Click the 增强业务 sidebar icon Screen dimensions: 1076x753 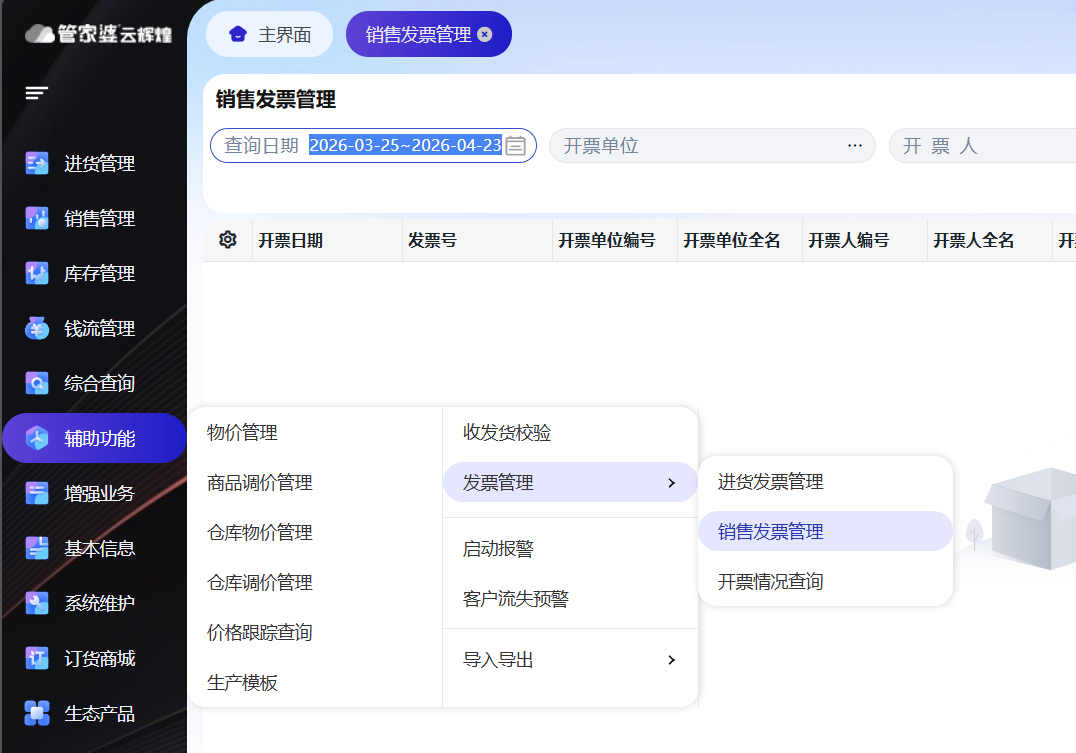[x=37, y=493]
